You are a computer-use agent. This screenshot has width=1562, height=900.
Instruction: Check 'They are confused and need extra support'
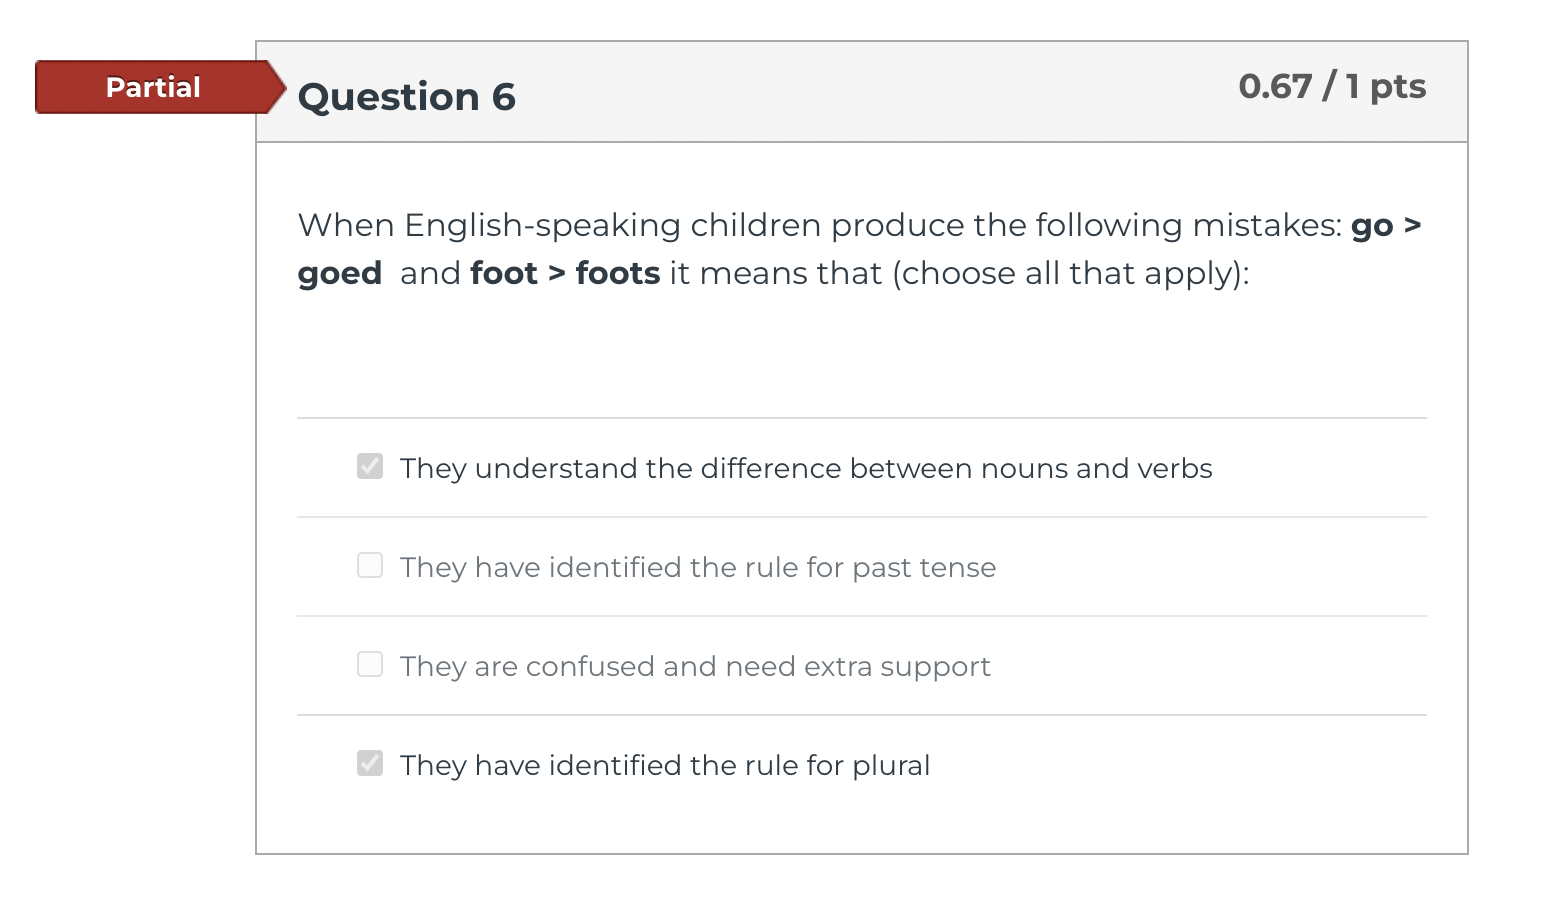(x=369, y=664)
